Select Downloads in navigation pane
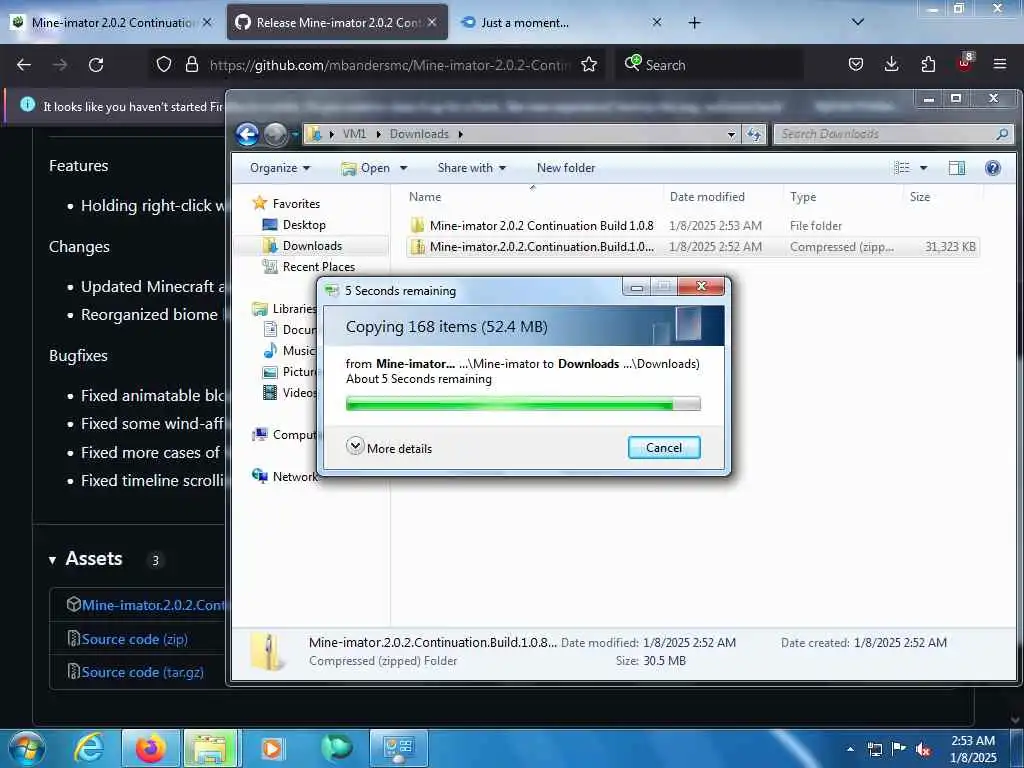 pyautogui.click(x=302, y=246)
